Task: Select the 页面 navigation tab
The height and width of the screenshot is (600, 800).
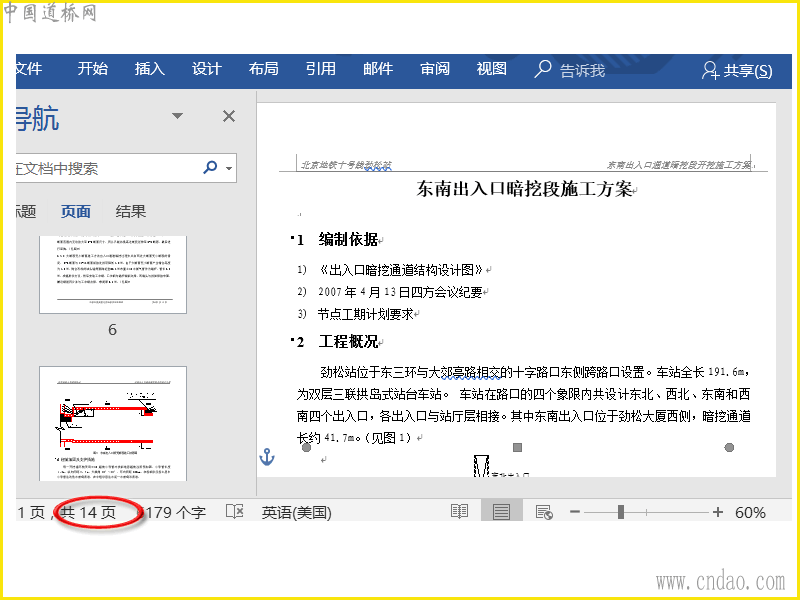Action: coord(76,211)
